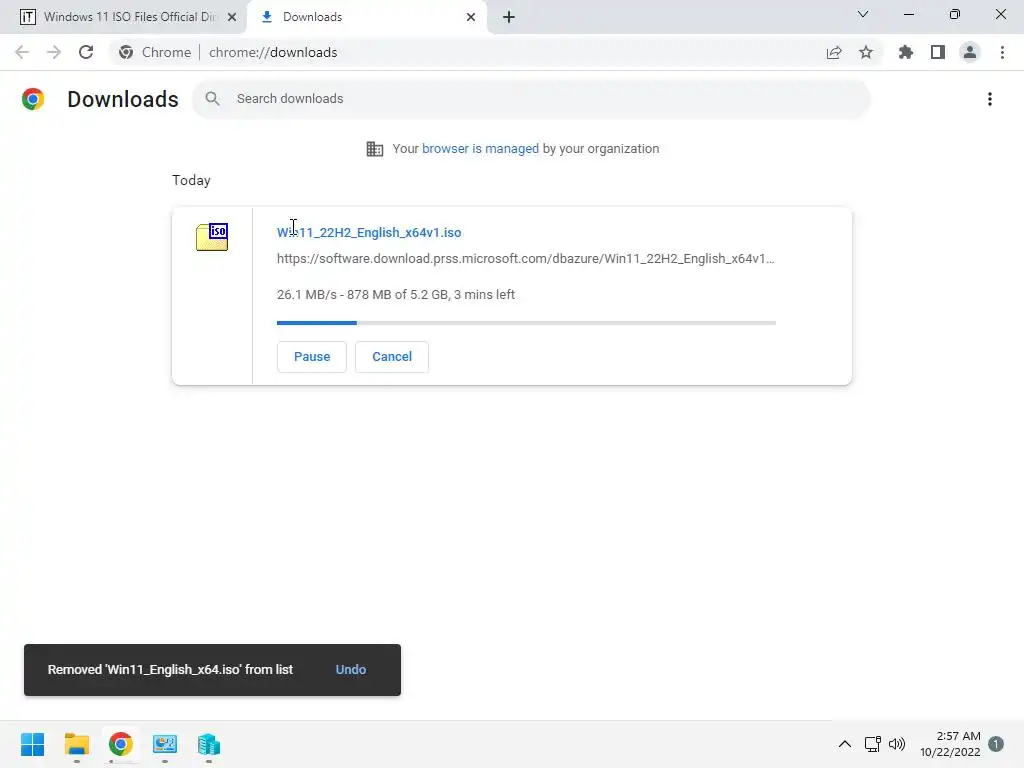Image resolution: width=1024 pixels, height=768 pixels.
Task: Show hidden system tray icons
Action: (844, 744)
